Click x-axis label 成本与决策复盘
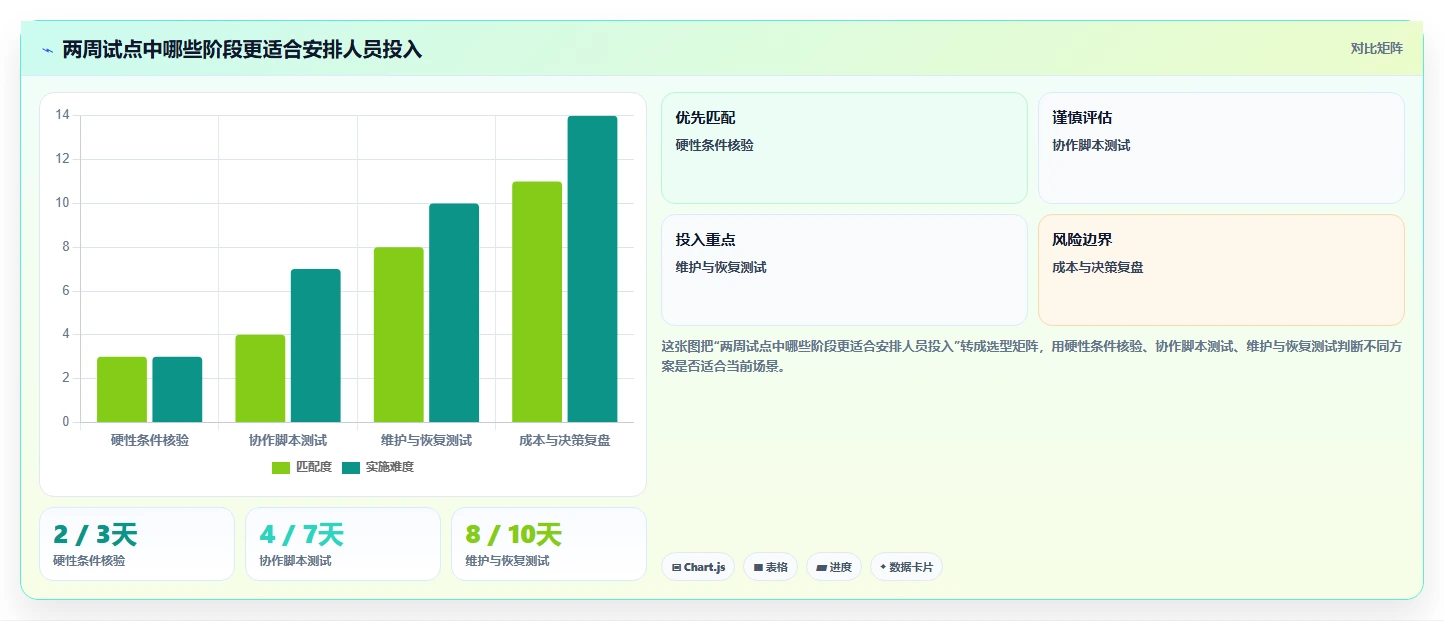1444x621 pixels. [x=565, y=440]
